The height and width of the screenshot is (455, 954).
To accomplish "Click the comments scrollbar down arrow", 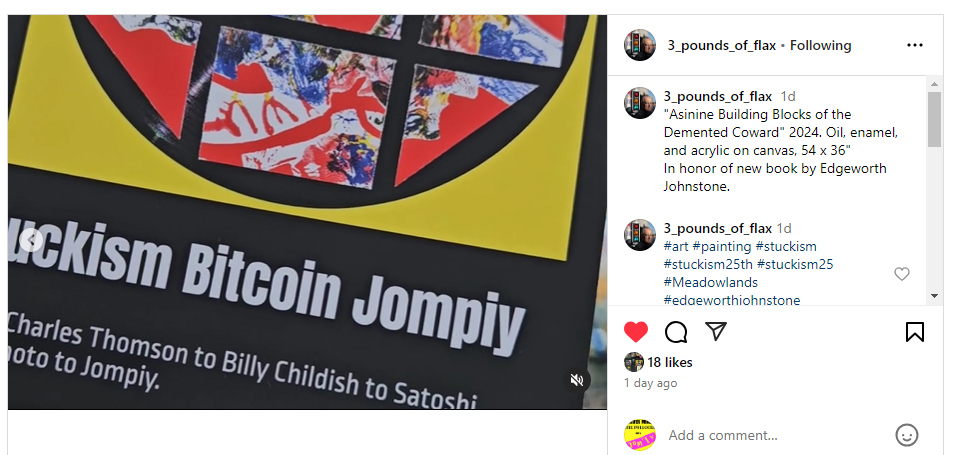I will [935, 296].
